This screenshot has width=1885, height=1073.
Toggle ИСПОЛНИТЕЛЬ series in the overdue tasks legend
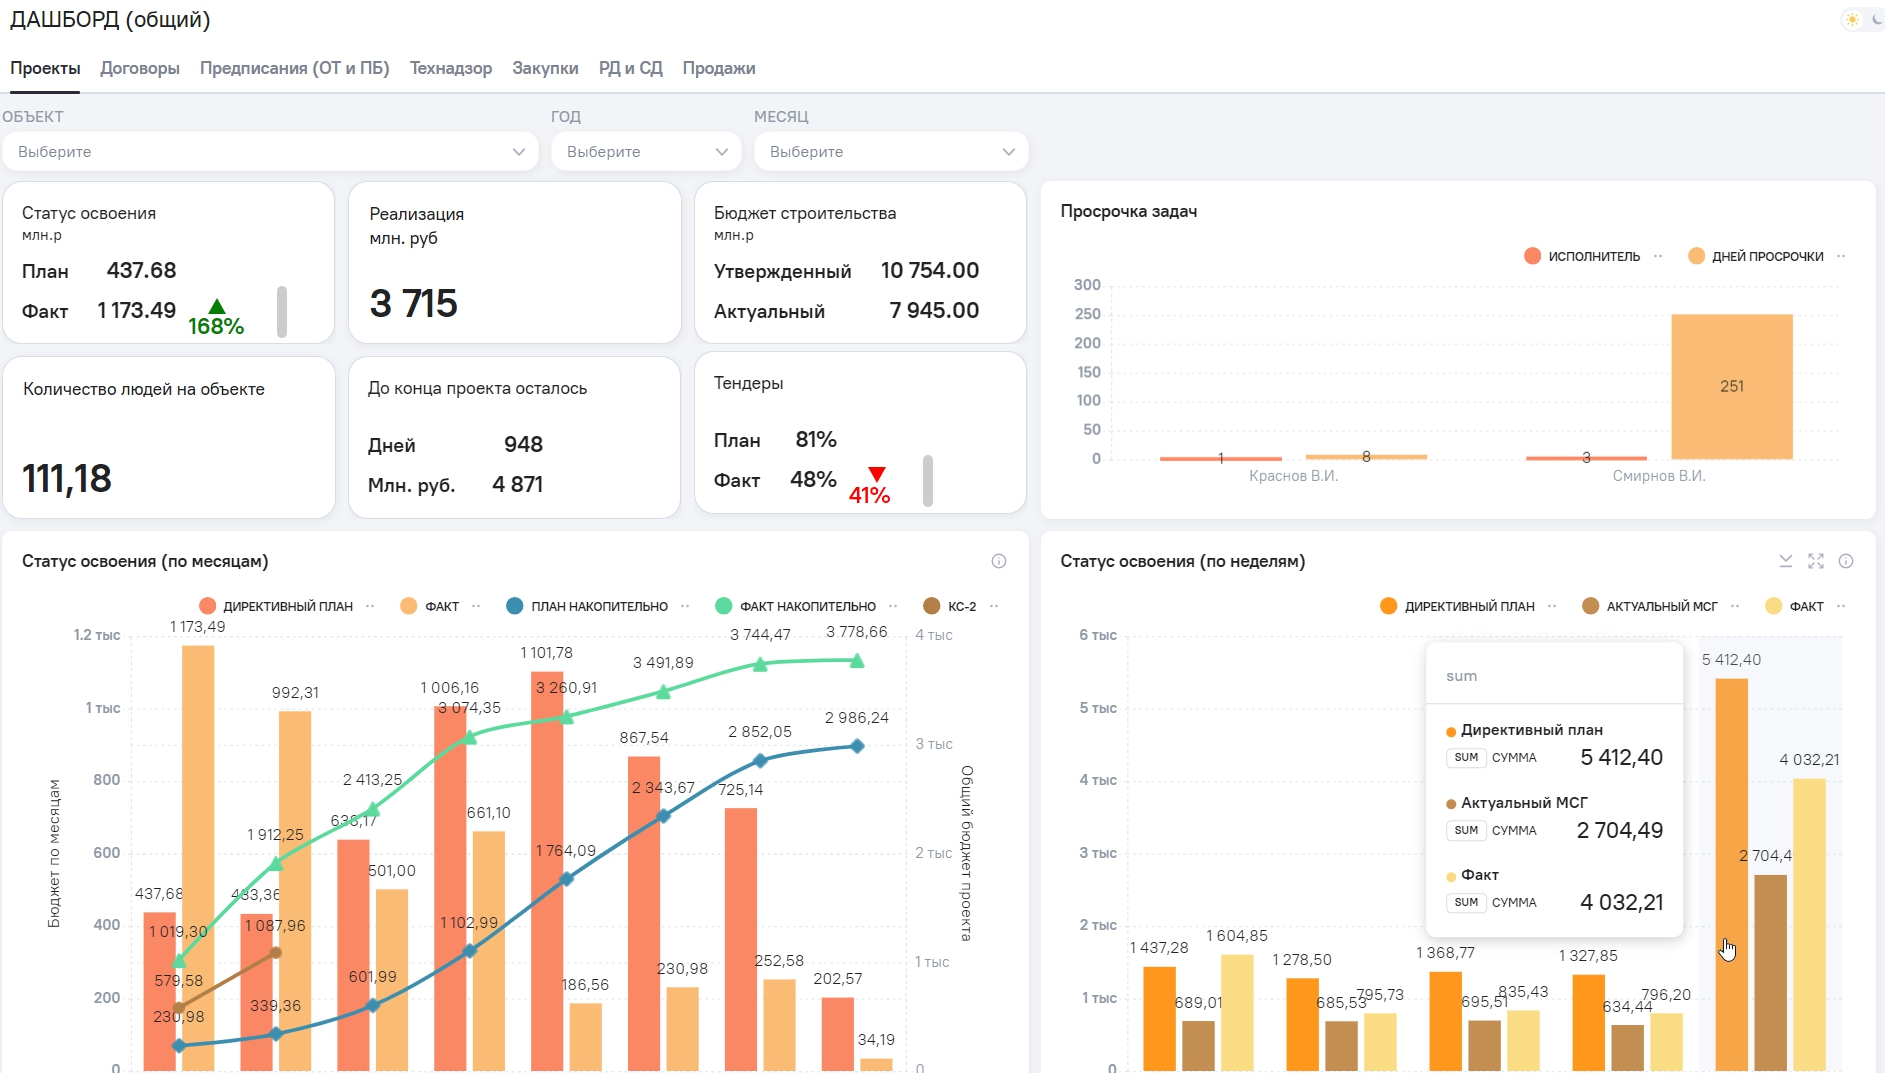tap(1593, 256)
